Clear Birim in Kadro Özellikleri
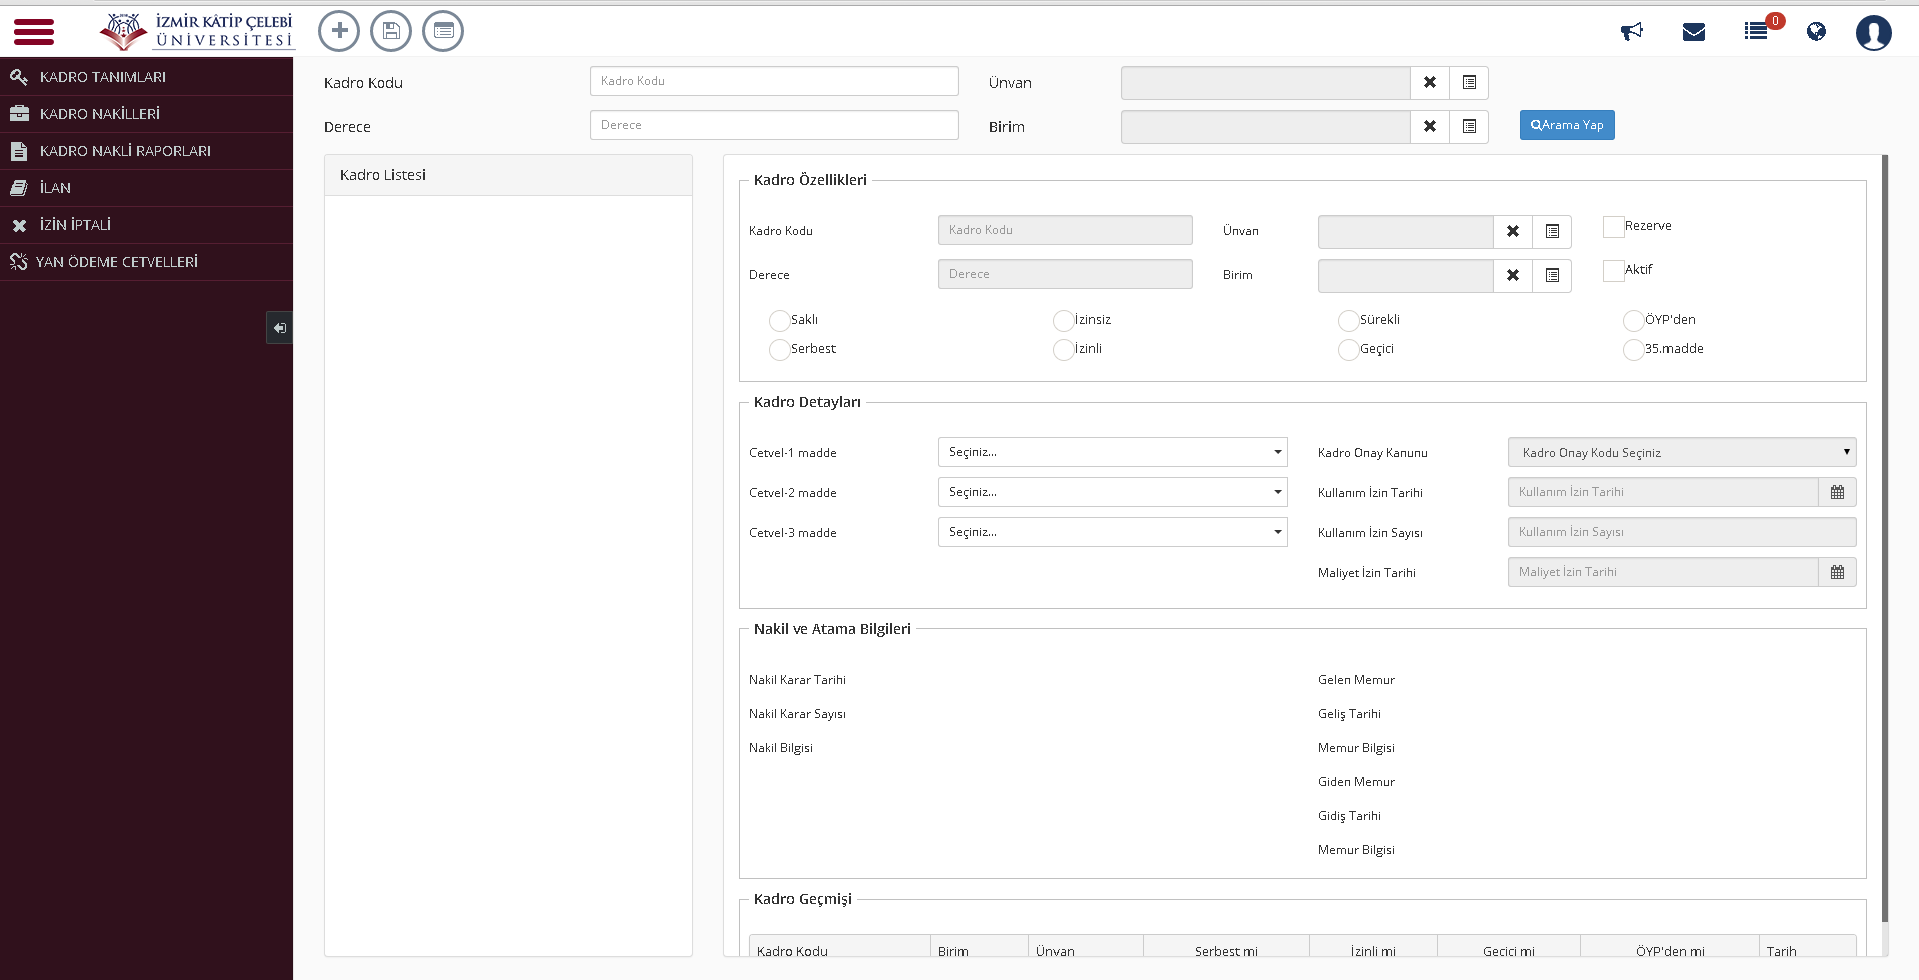Image resolution: width=1919 pixels, height=980 pixels. point(1513,276)
